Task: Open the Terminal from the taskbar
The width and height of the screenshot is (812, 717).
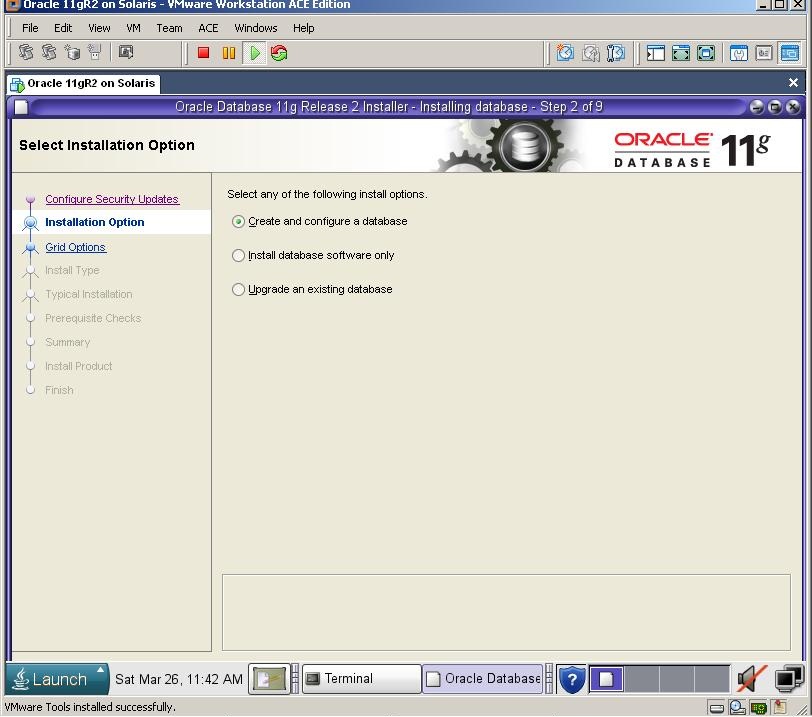Action: (360, 679)
